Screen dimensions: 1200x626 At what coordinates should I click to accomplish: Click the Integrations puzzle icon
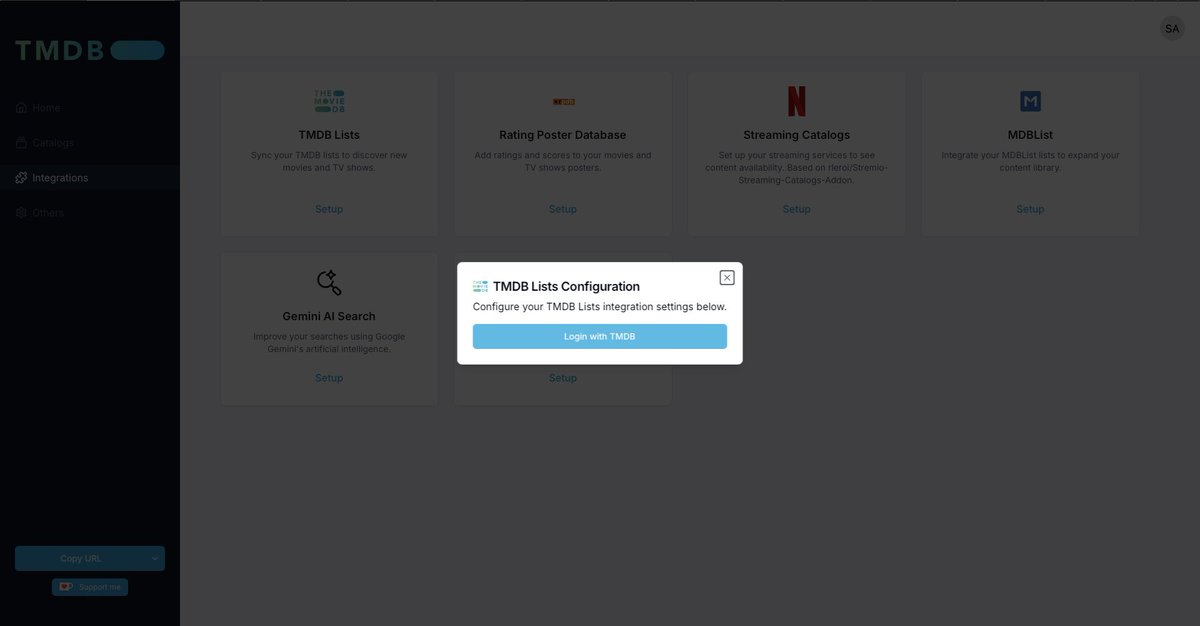(x=22, y=178)
